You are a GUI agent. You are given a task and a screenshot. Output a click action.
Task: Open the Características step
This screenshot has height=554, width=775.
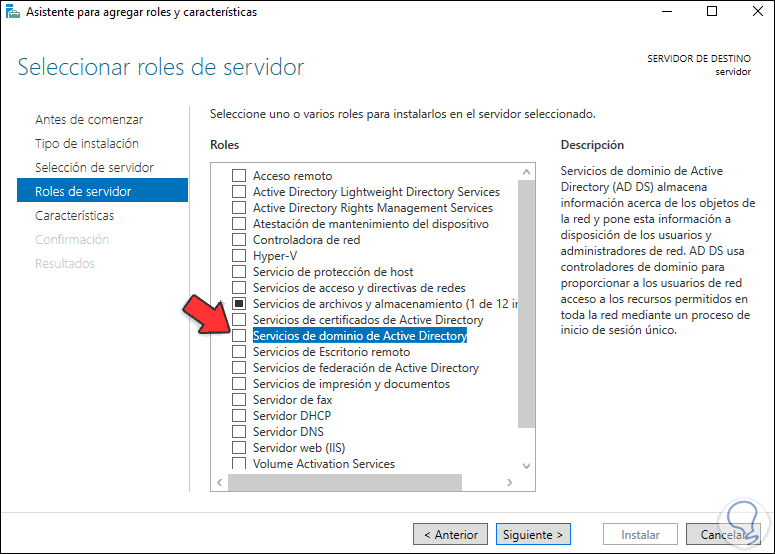(74, 215)
